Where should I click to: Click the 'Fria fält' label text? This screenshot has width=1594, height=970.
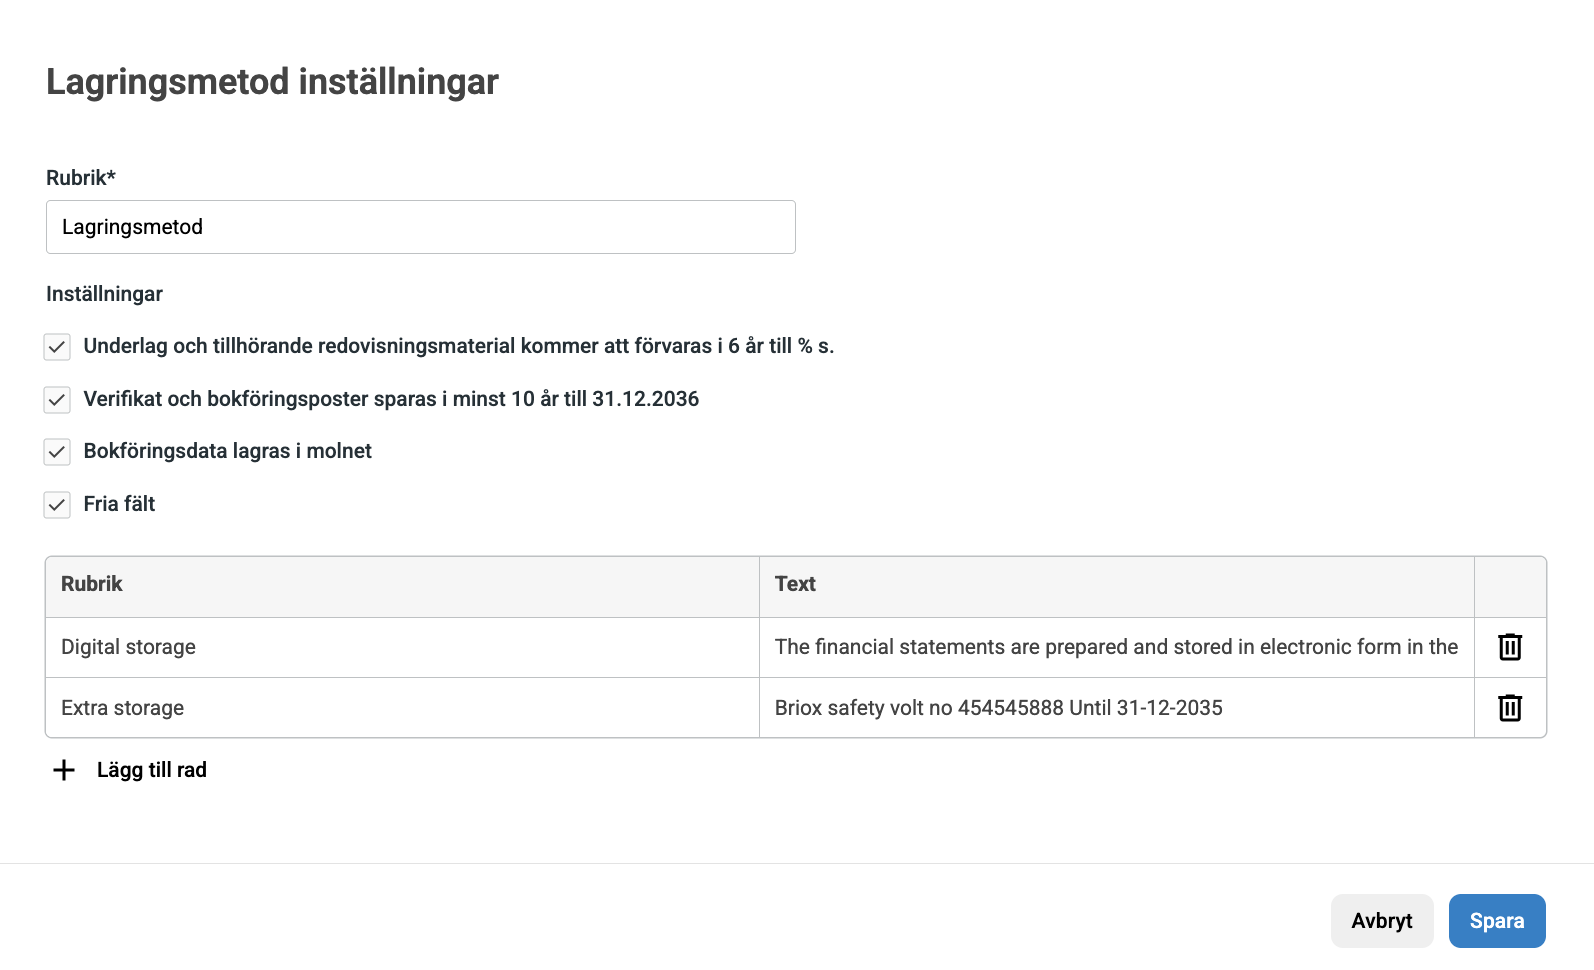coord(119,504)
